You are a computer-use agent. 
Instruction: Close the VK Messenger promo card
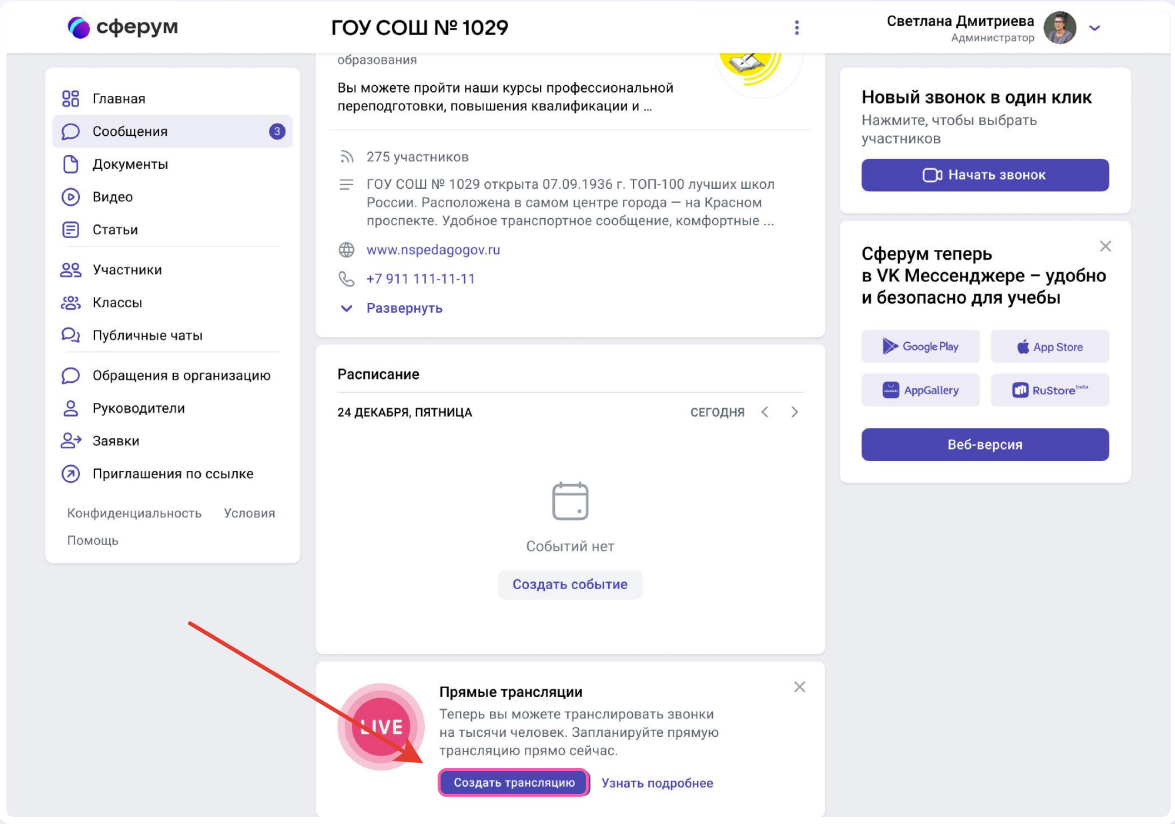(x=1105, y=246)
